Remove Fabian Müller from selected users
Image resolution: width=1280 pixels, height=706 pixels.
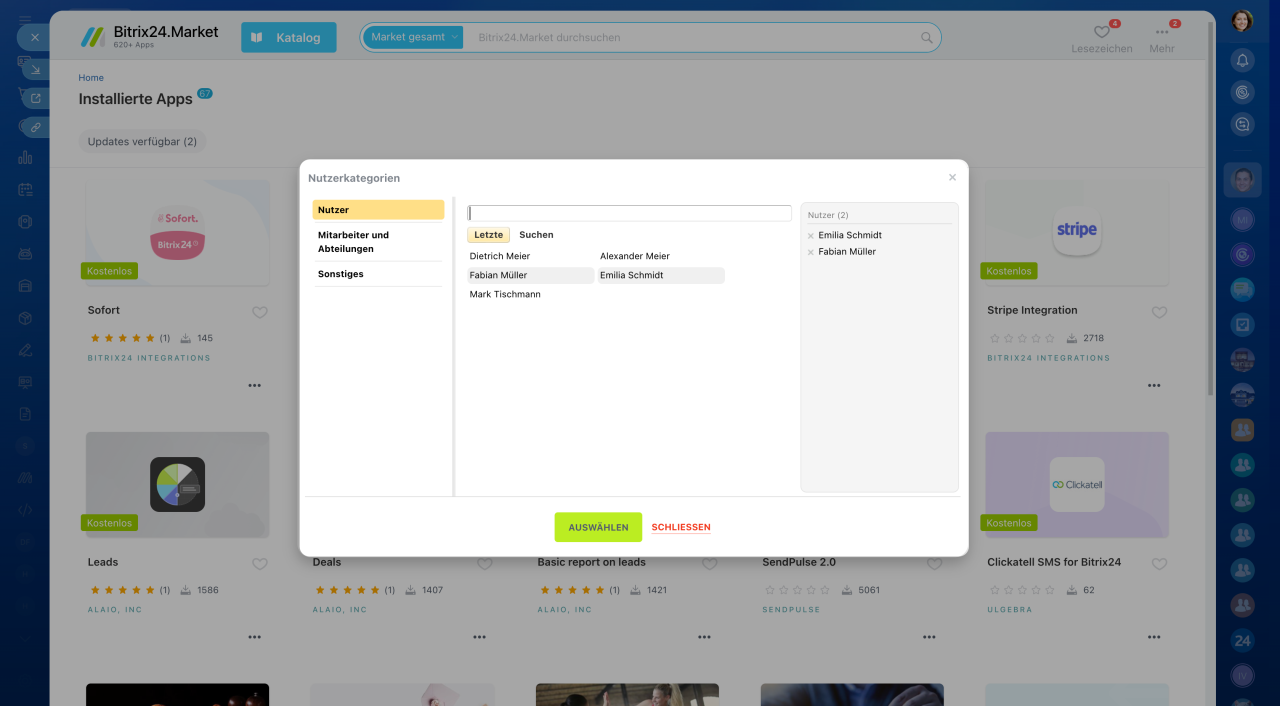[x=811, y=252]
